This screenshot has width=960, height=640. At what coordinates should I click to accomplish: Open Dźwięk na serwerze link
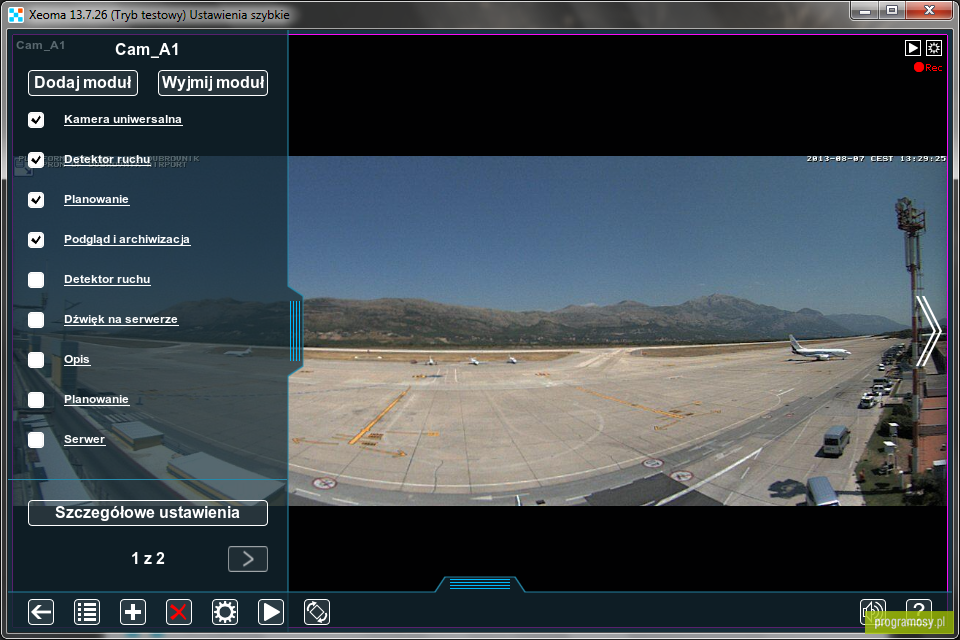(121, 319)
